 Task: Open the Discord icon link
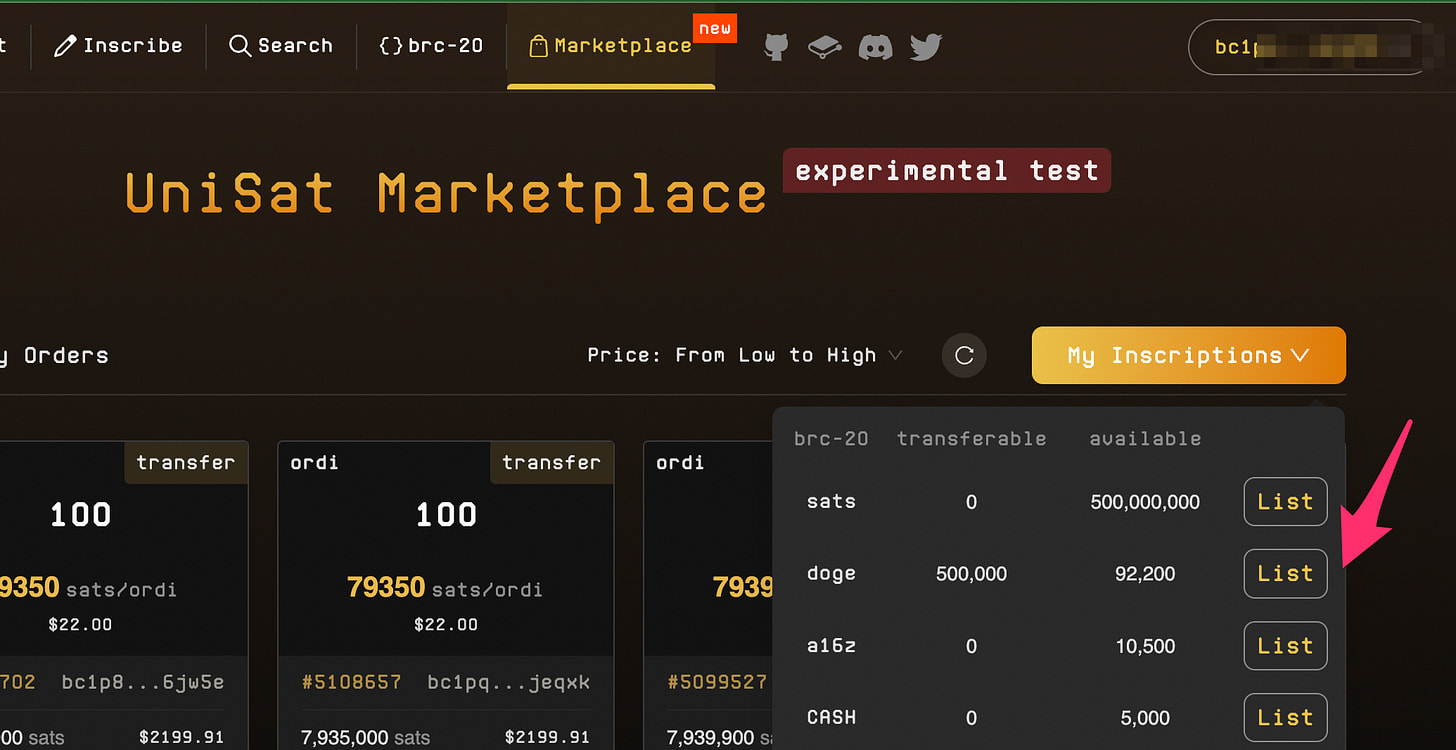point(876,46)
